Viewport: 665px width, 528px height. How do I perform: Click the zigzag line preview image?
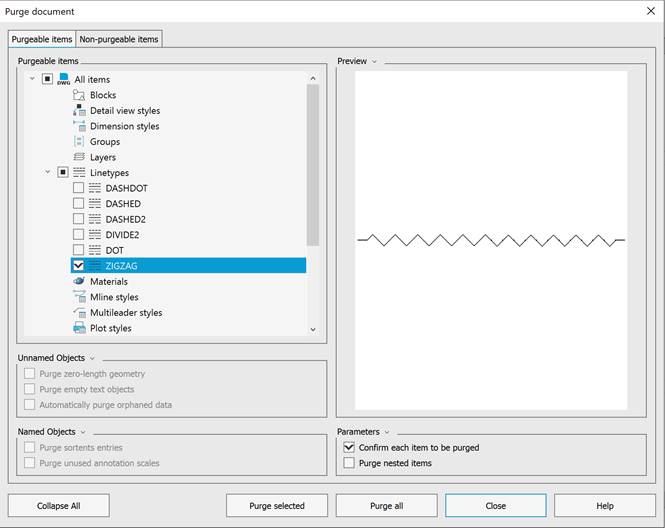[491, 240]
